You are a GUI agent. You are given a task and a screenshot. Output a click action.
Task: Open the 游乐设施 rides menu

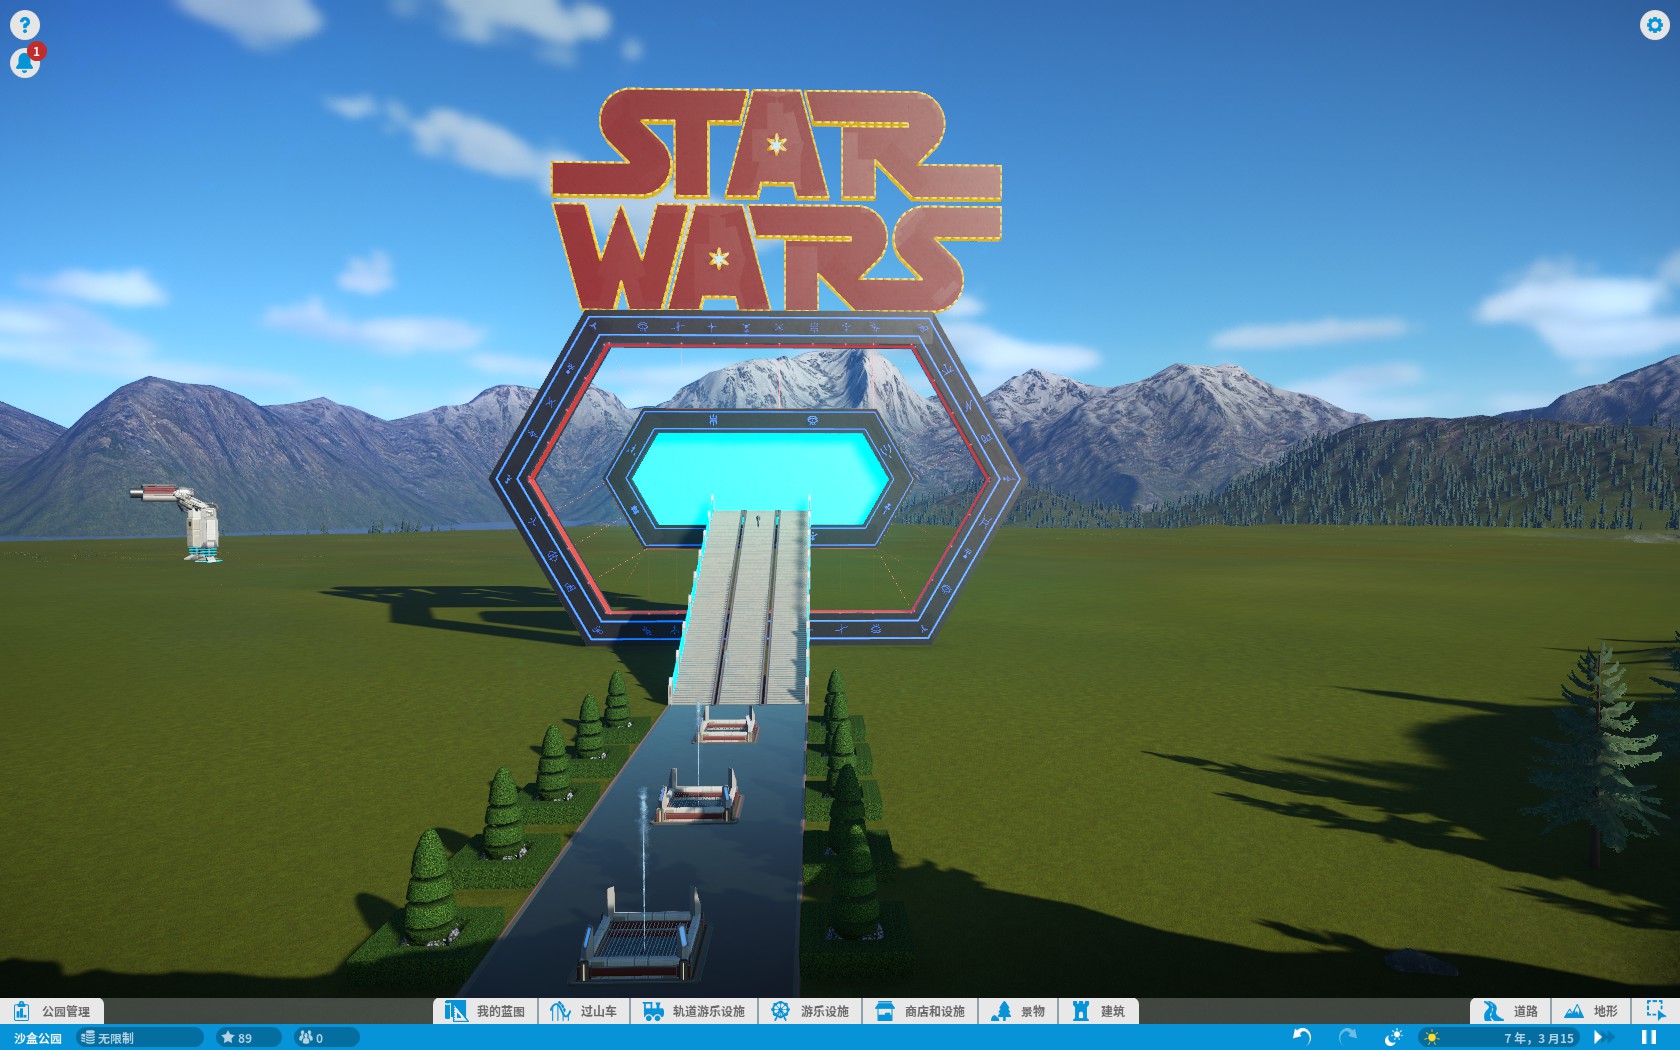click(810, 1011)
